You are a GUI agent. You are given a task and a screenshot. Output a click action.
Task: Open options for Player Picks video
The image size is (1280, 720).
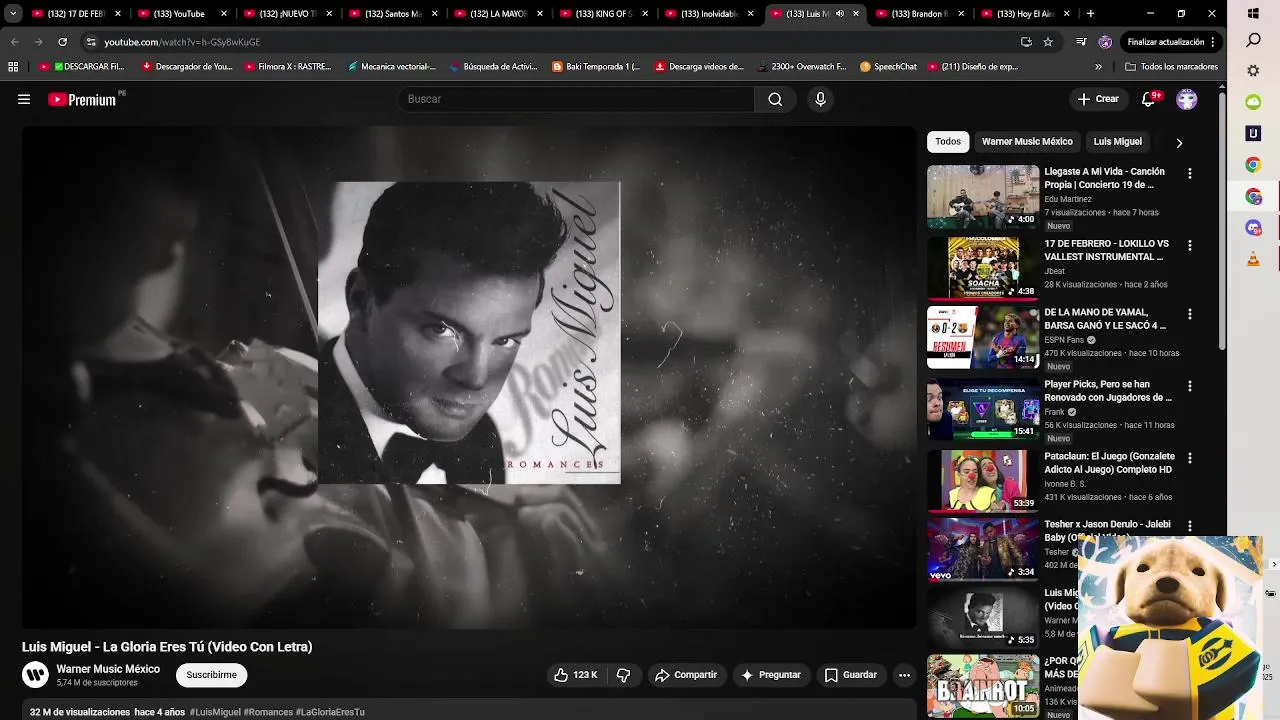pyautogui.click(x=1189, y=386)
